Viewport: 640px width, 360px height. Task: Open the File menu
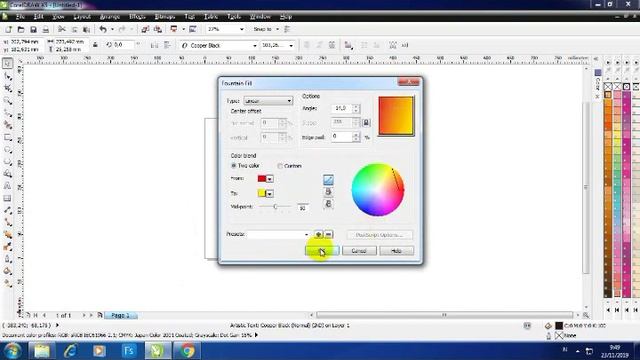pyautogui.click(x=20, y=17)
